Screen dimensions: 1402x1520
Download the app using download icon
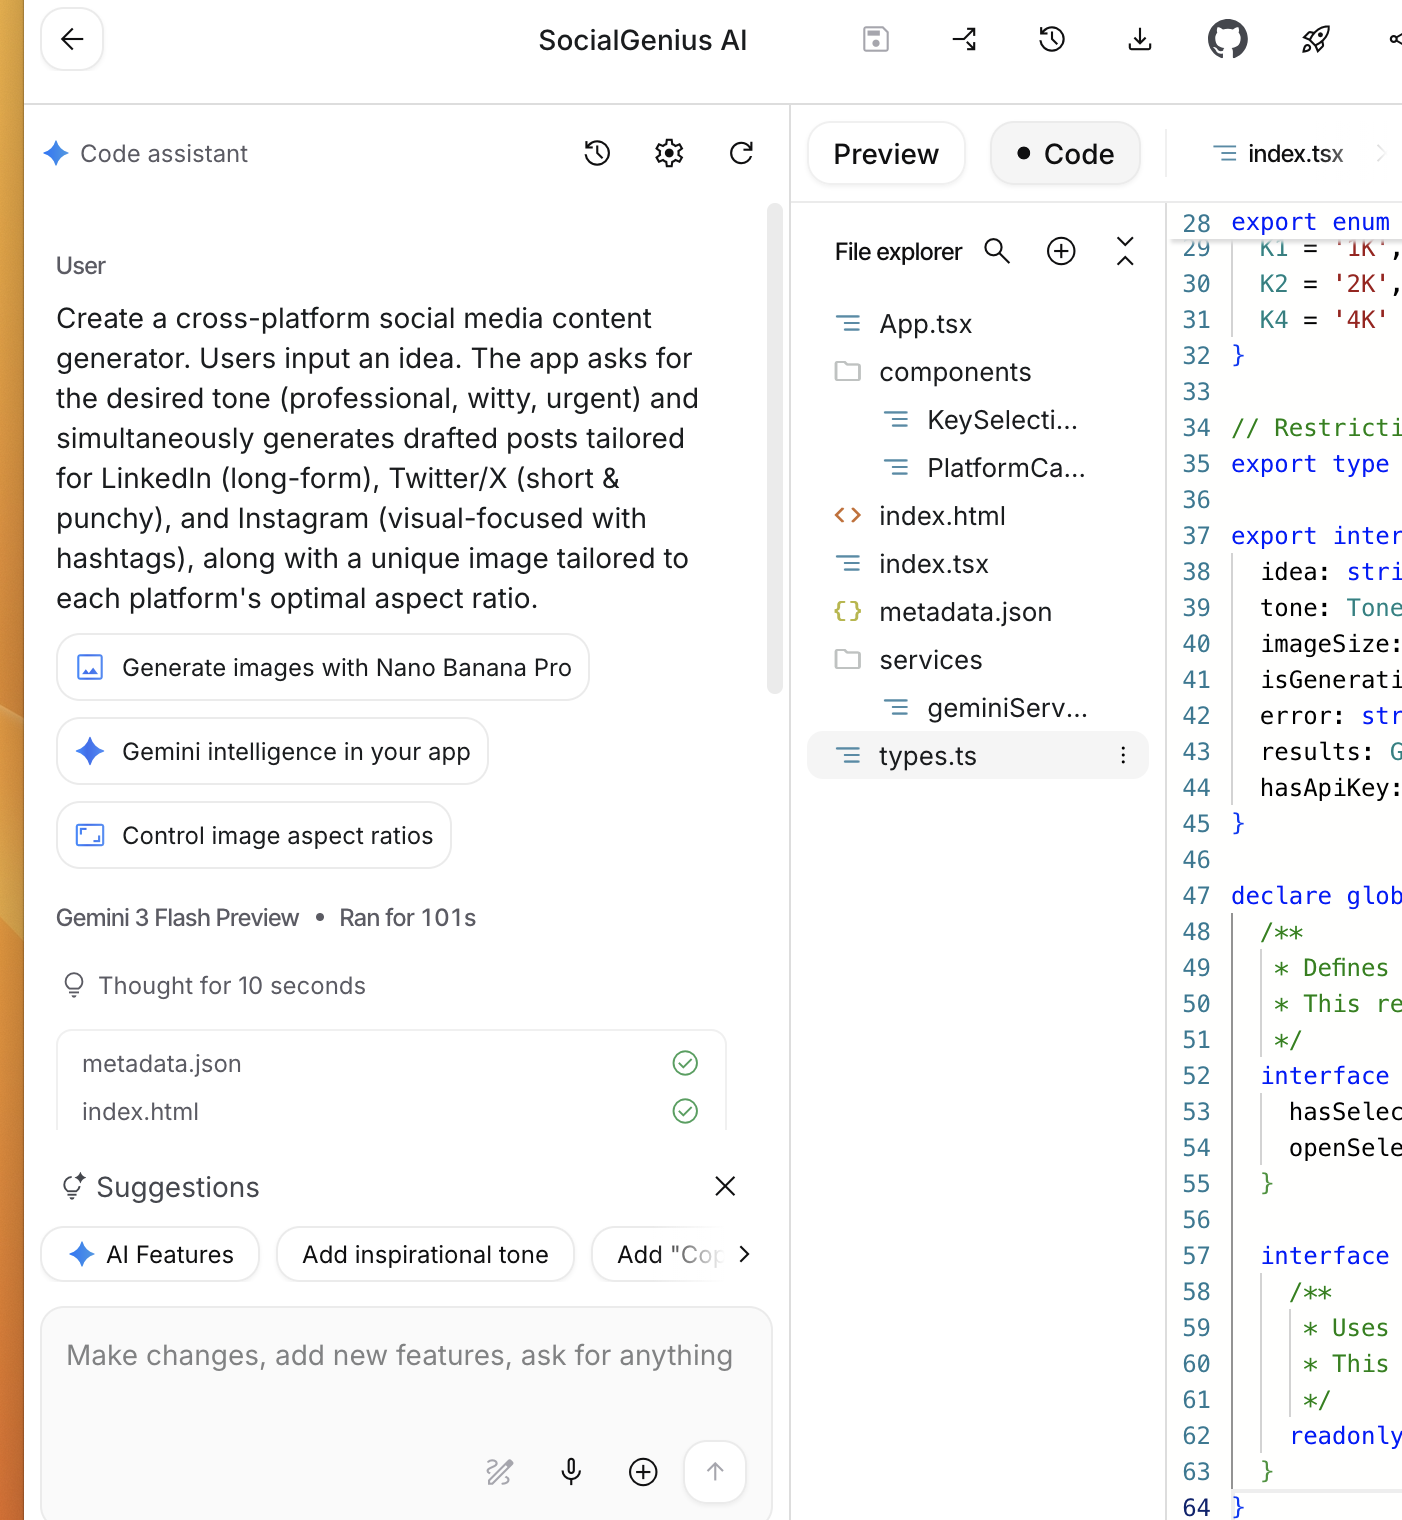tap(1139, 40)
